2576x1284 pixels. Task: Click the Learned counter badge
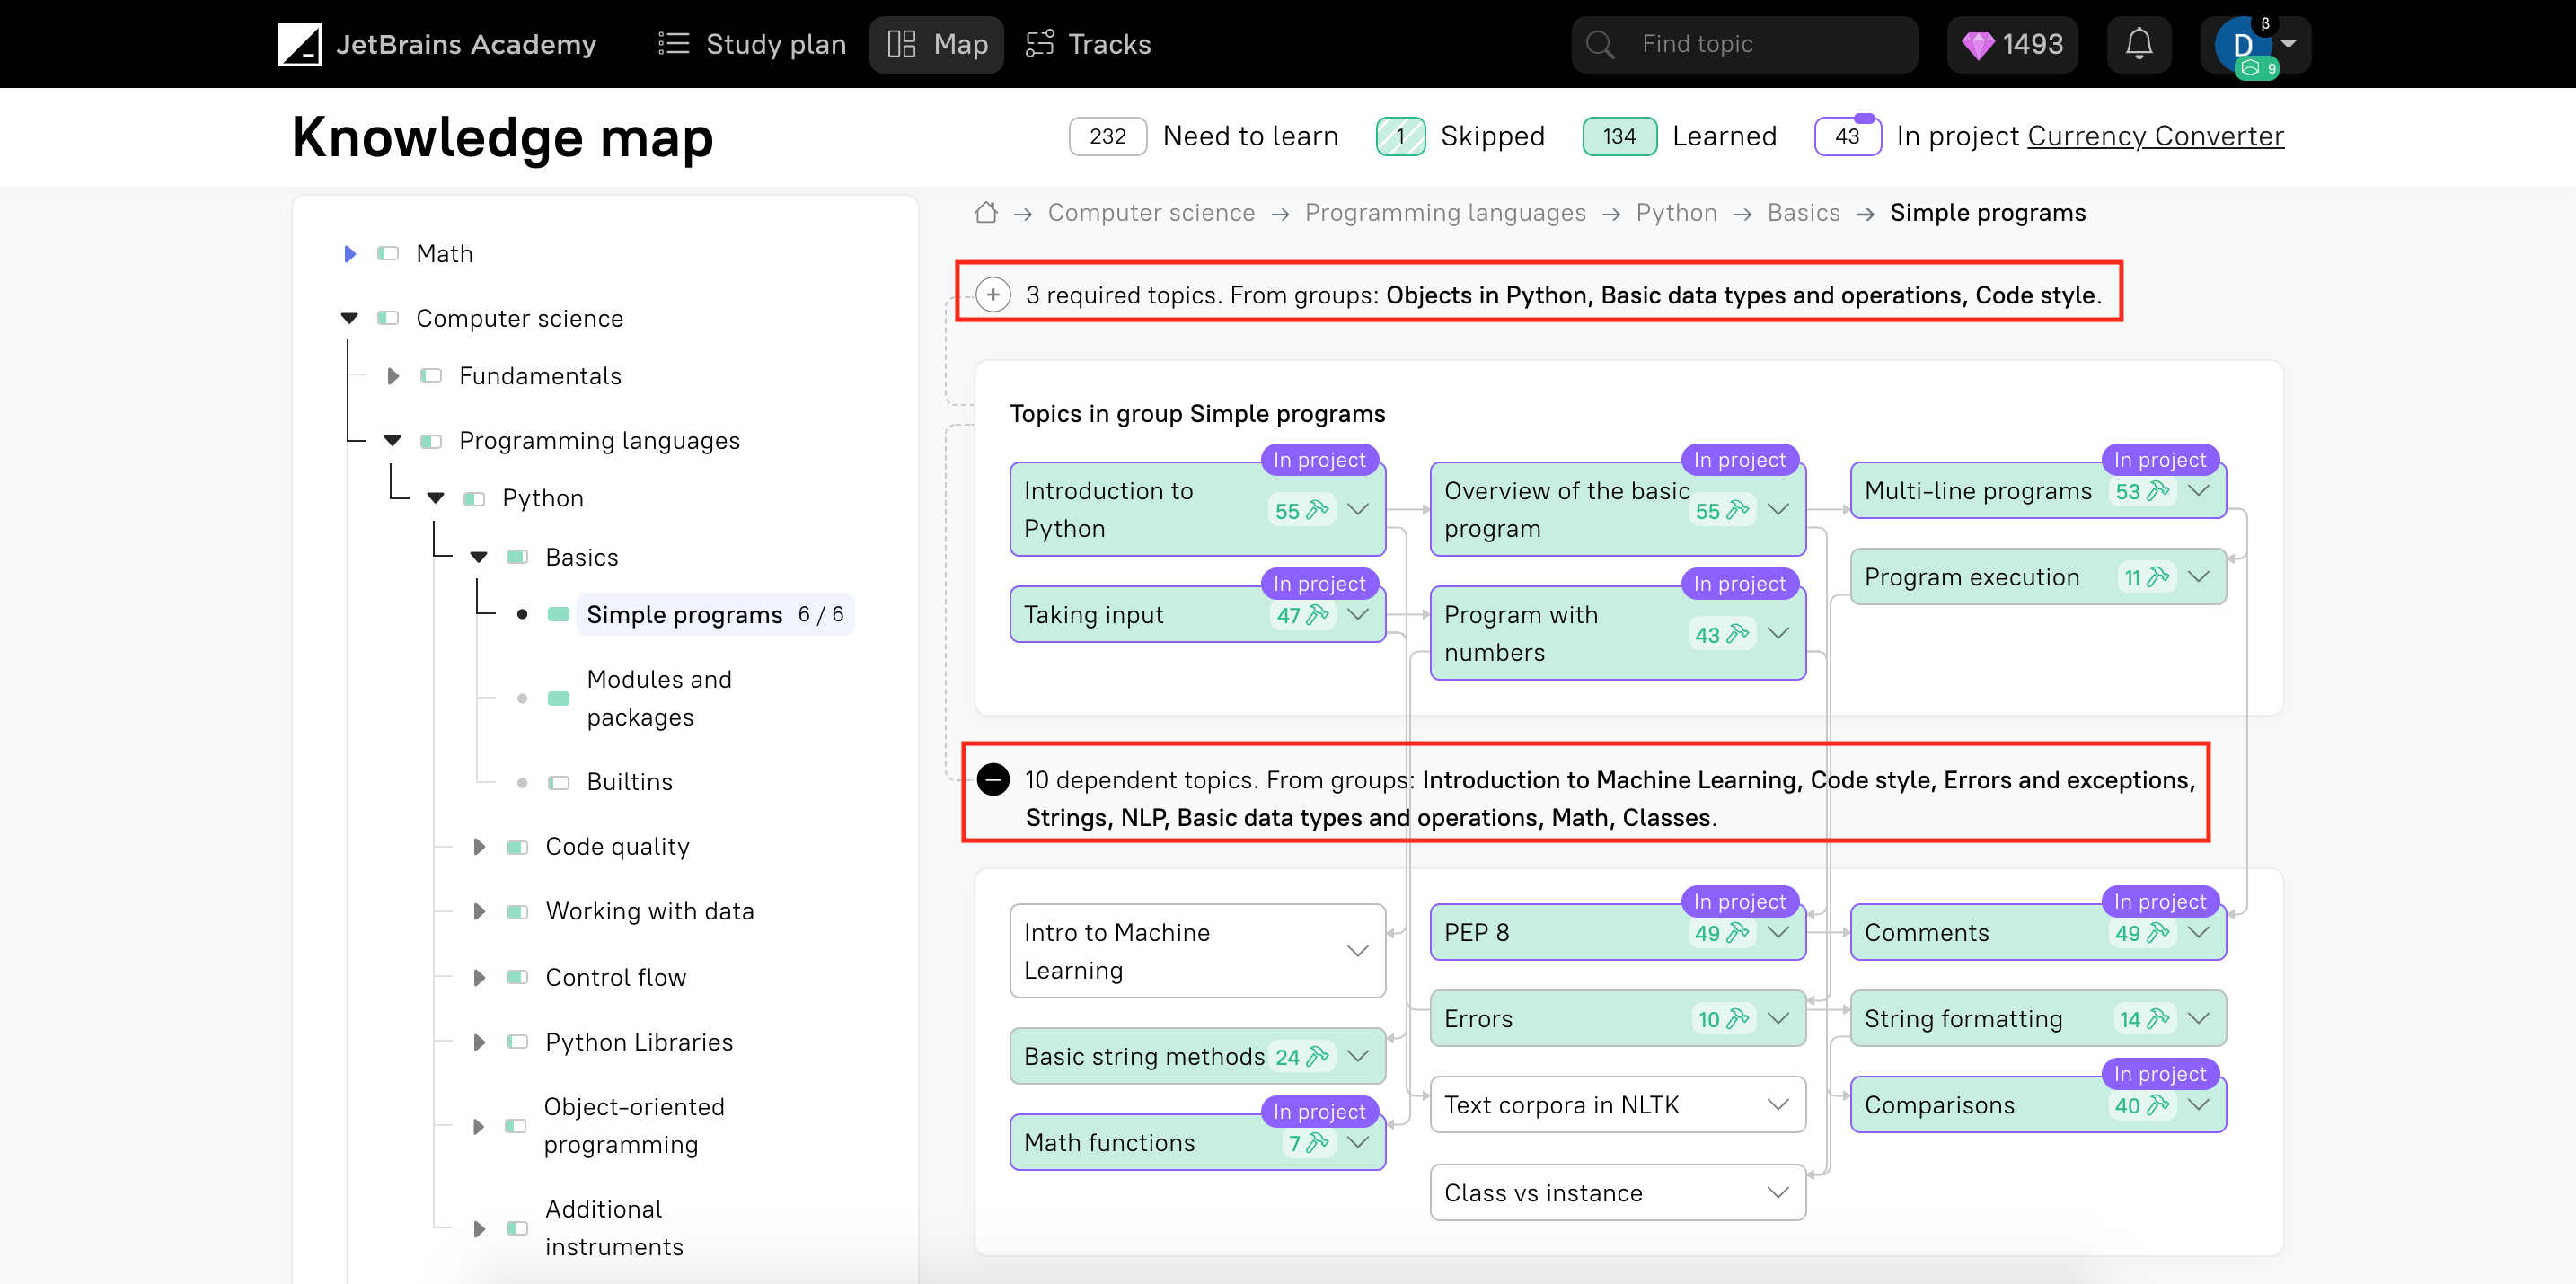click(1619, 135)
